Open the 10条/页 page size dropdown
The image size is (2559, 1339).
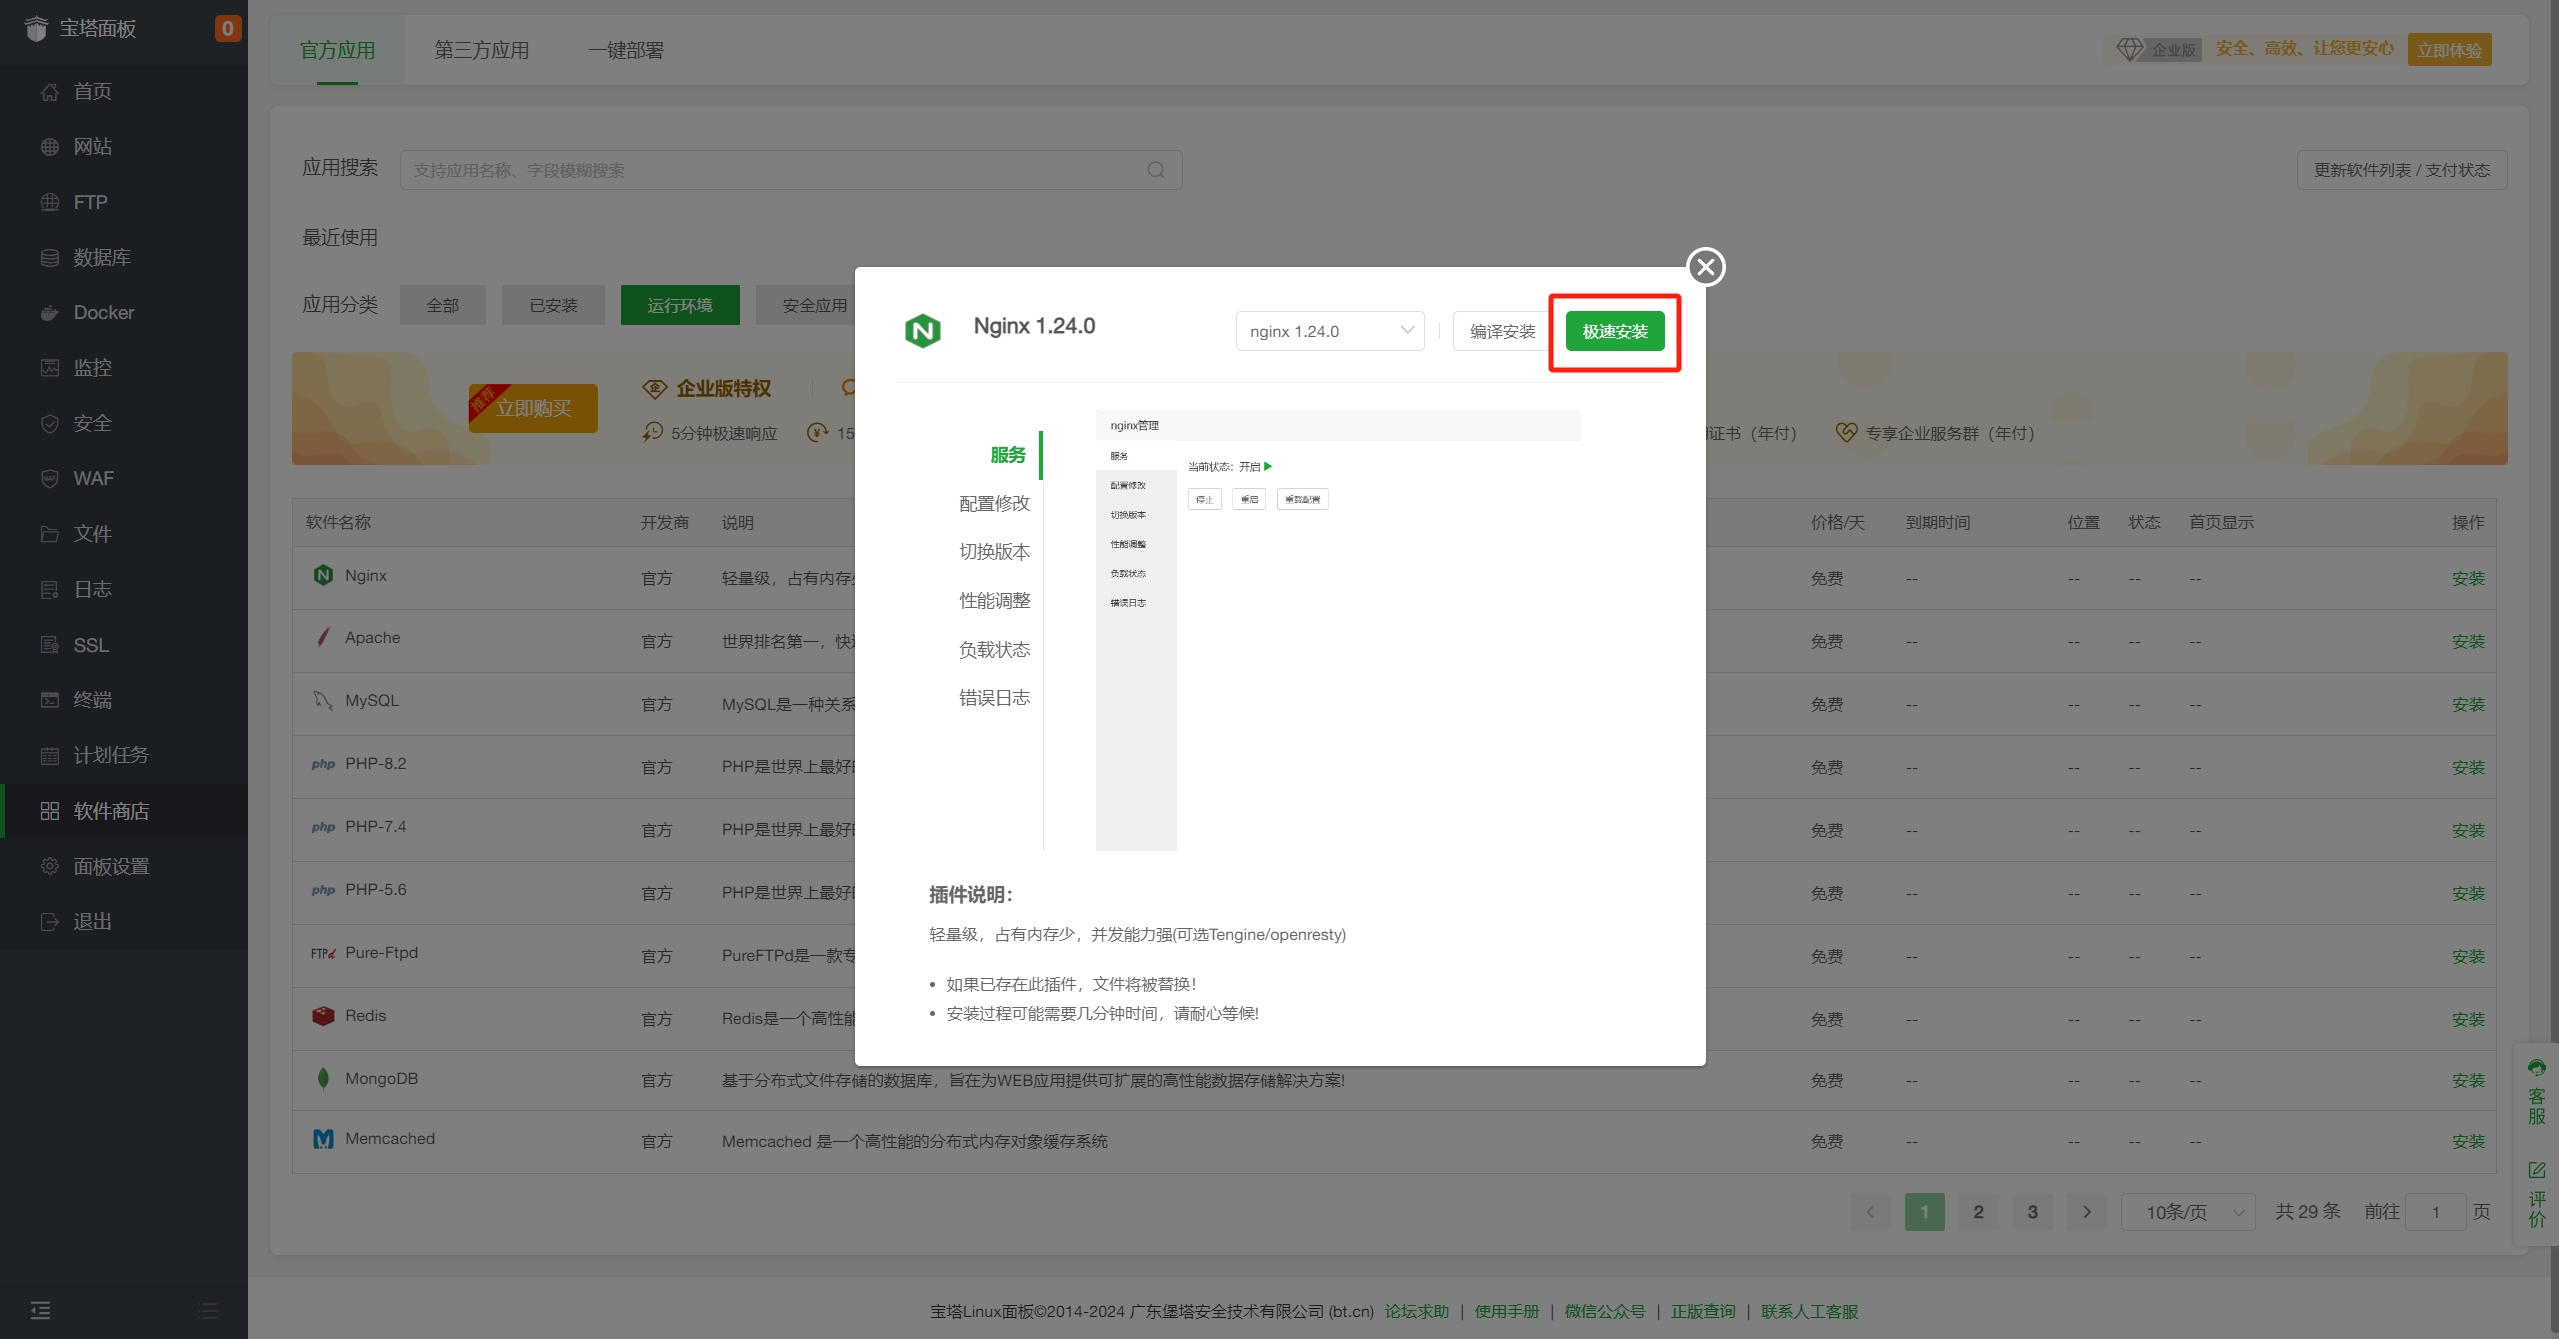[2186, 1211]
